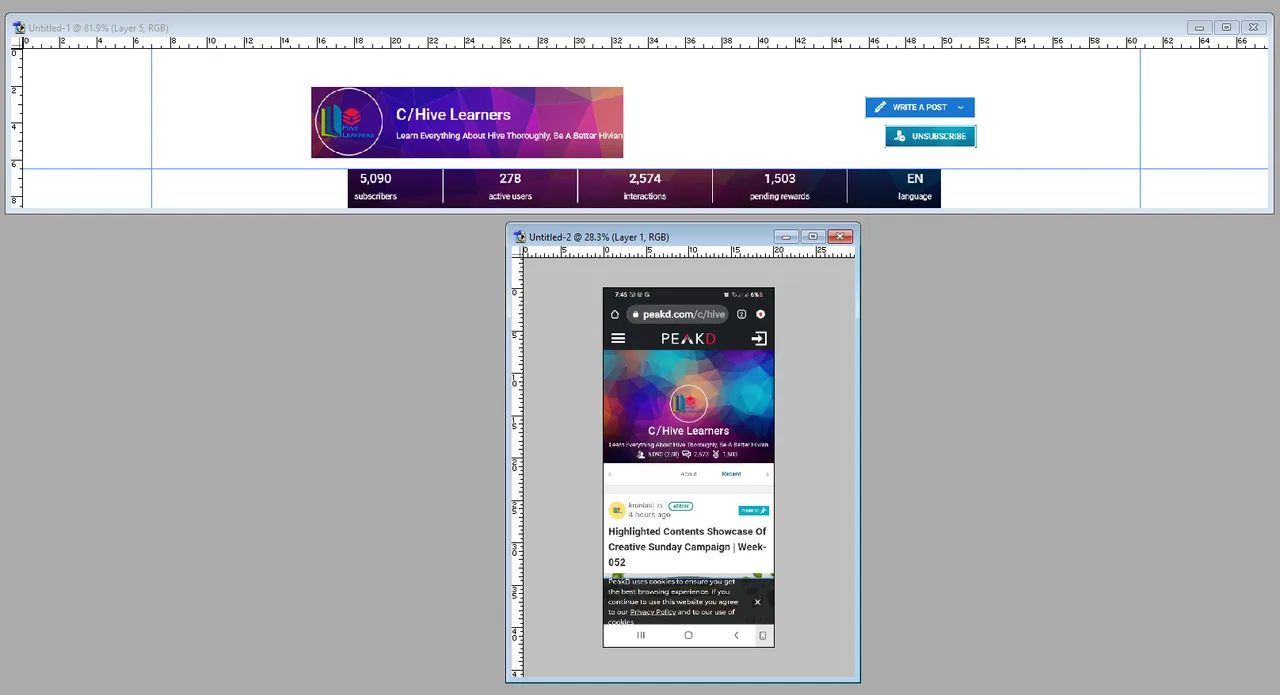The image size is (1280, 695).
Task: Open the Privacy Policy link in cookie notice
Action: (x=652, y=612)
